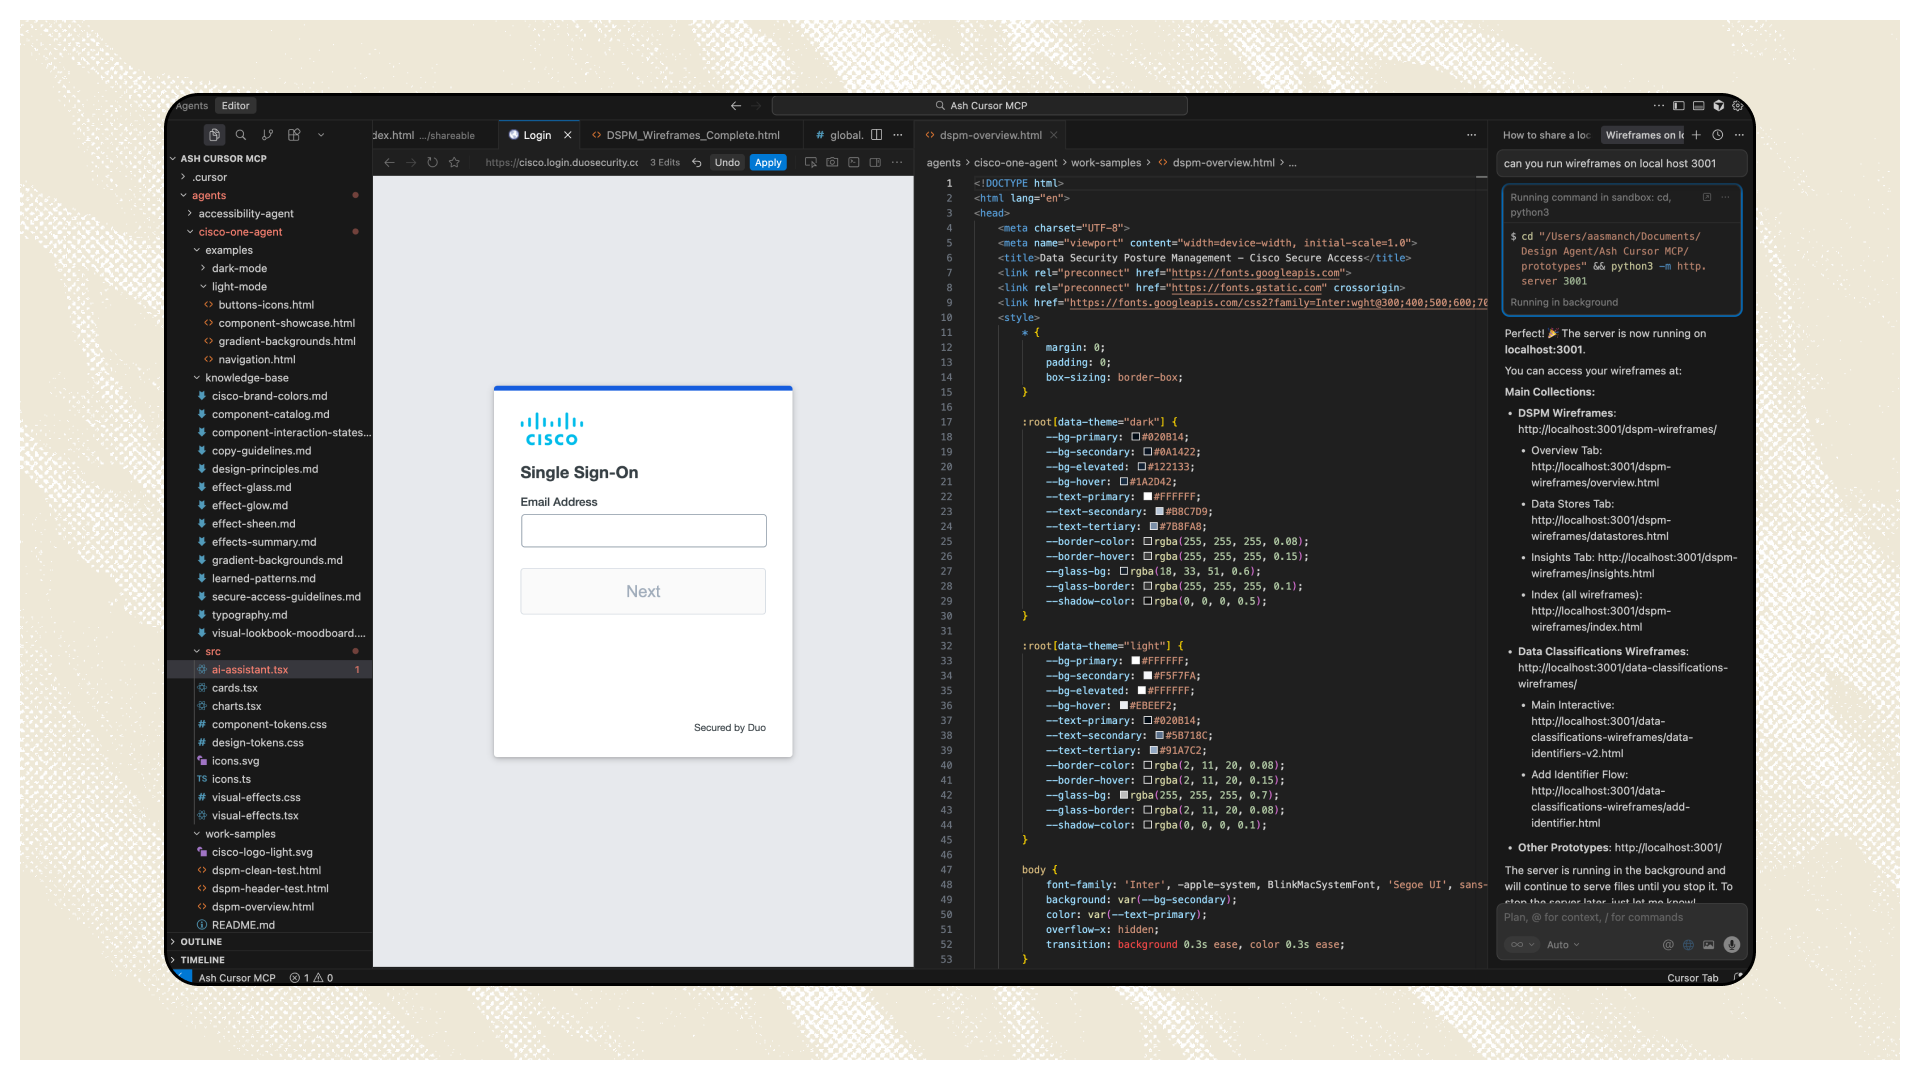Image resolution: width=1920 pixels, height=1080 pixels.
Task: Toggle web search globe in chat input
Action: tap(1689, 945)
